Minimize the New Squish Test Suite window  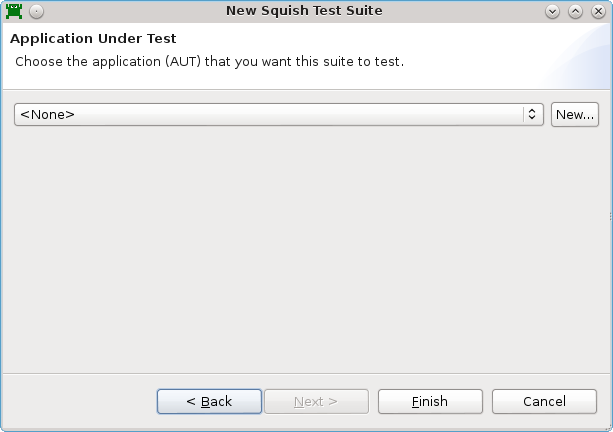coord(552,12)
